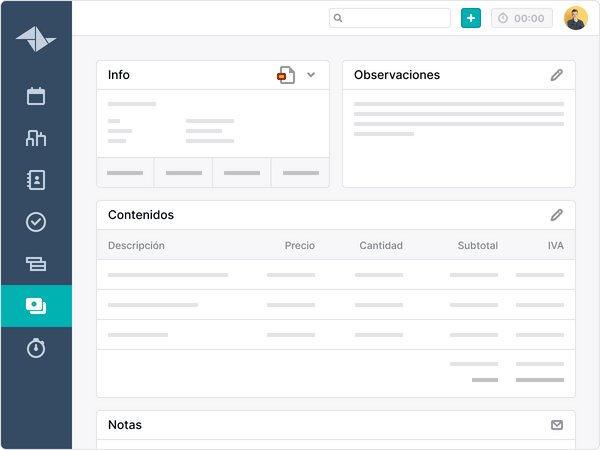Click the Descripción column header
This screenshot has height=450, width=600.
pyautogui.click(x=136, y=245)
